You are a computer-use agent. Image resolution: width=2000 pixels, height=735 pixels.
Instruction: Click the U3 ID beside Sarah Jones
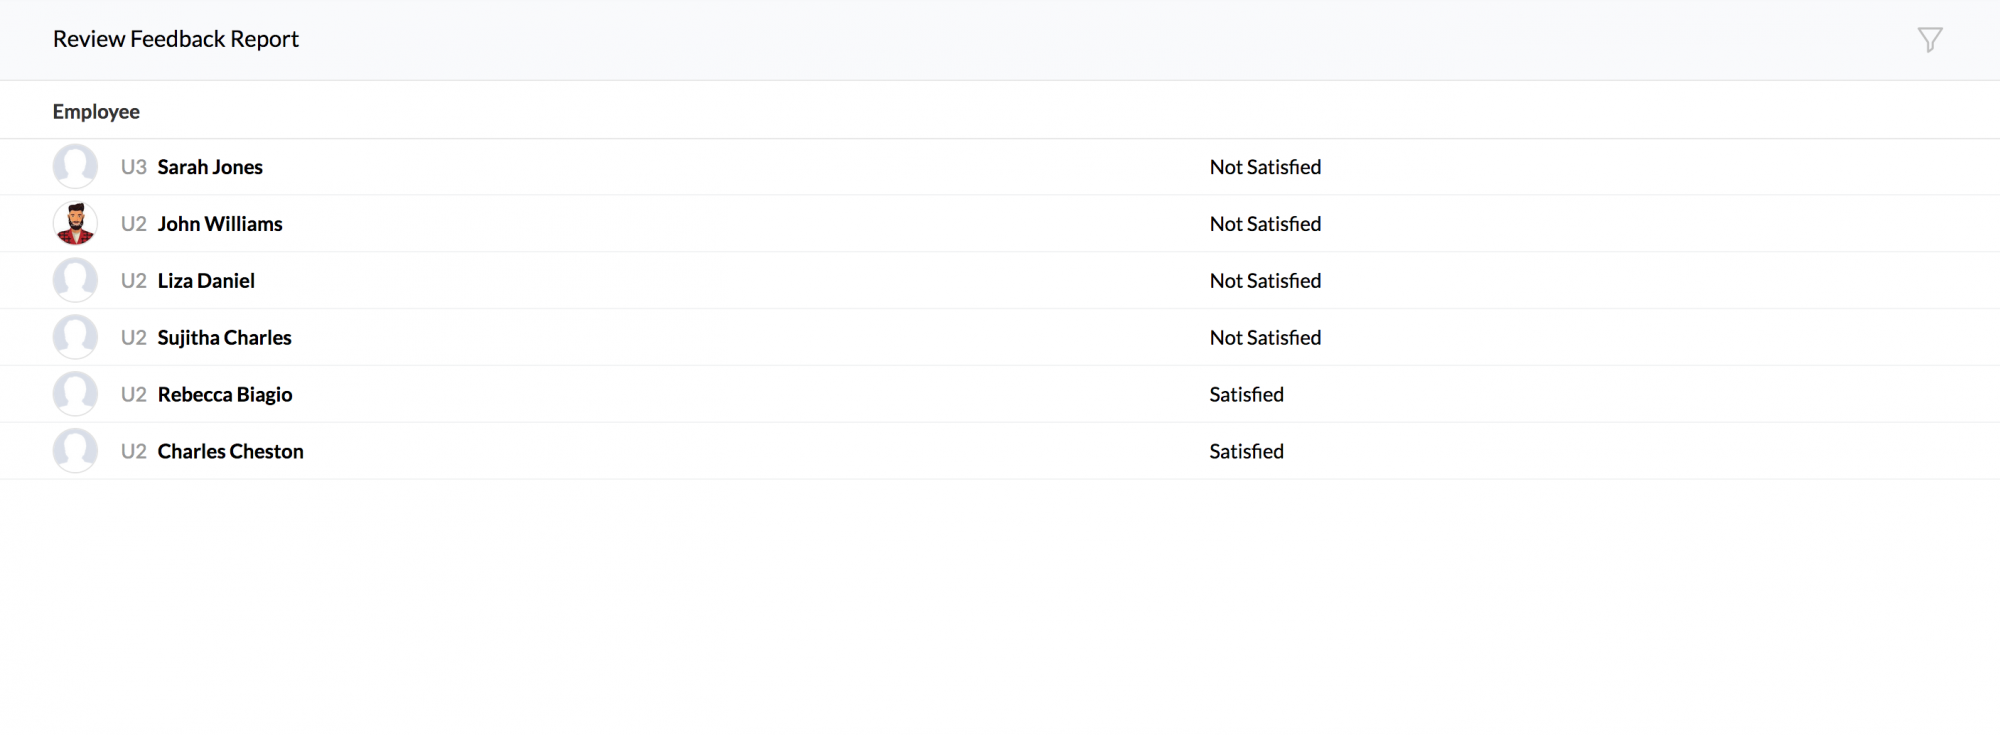point(133,167)
